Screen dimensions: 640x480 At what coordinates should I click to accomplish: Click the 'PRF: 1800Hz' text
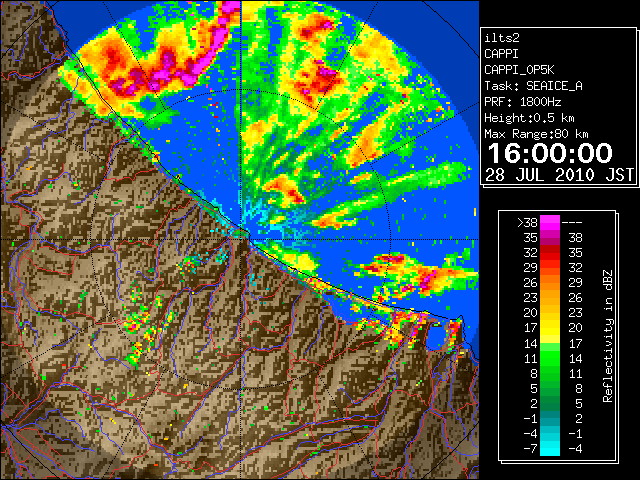(522, 102)
